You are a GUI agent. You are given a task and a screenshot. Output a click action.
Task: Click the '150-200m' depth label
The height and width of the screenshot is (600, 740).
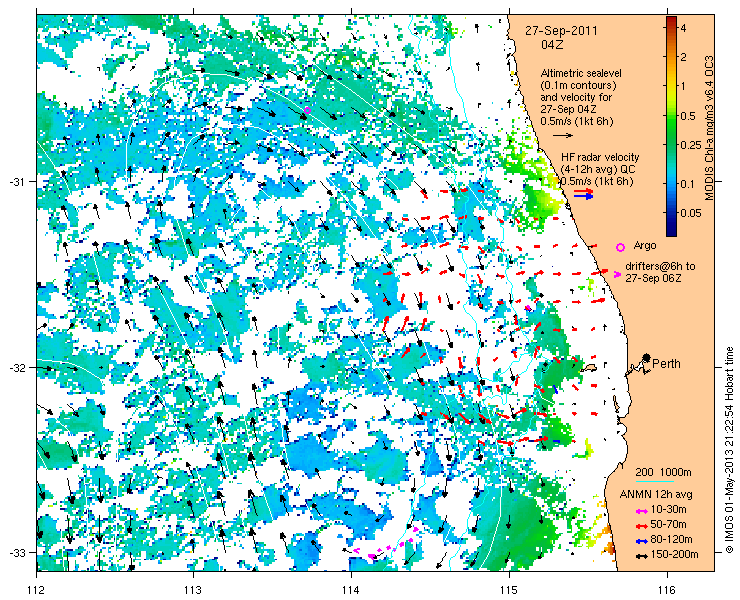674,554
